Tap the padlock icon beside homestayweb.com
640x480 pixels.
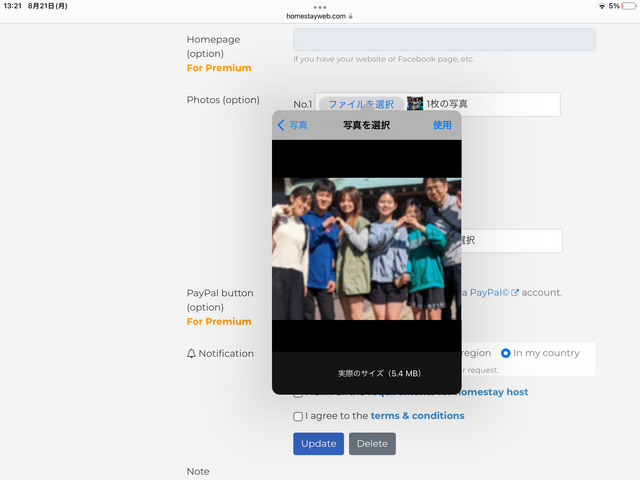[x=350, y=16]
